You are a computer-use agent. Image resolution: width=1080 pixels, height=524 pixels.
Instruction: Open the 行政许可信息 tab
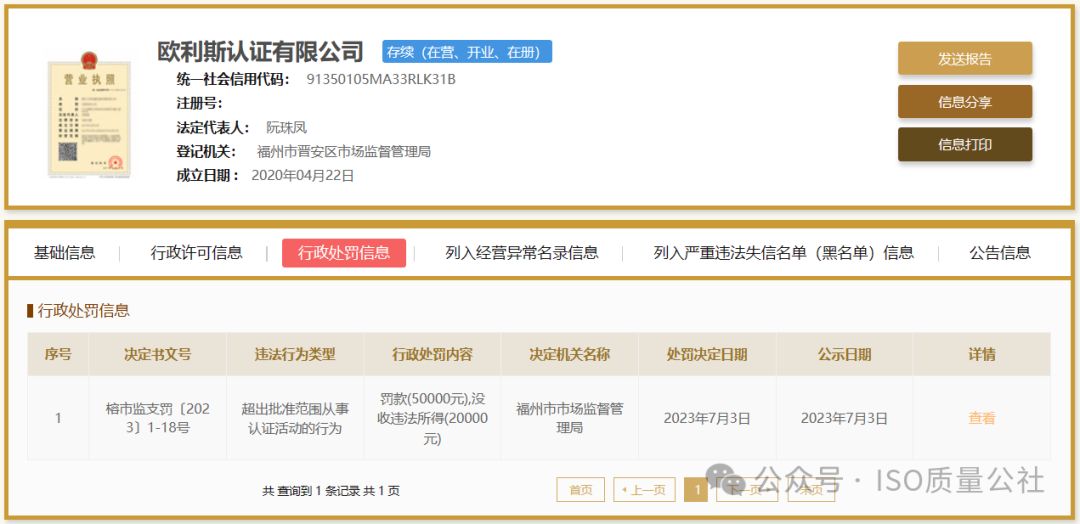196,253
